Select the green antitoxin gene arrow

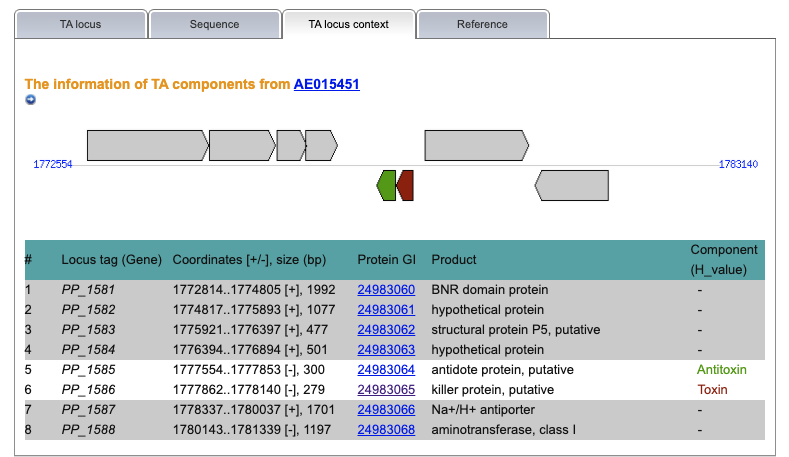386,186
